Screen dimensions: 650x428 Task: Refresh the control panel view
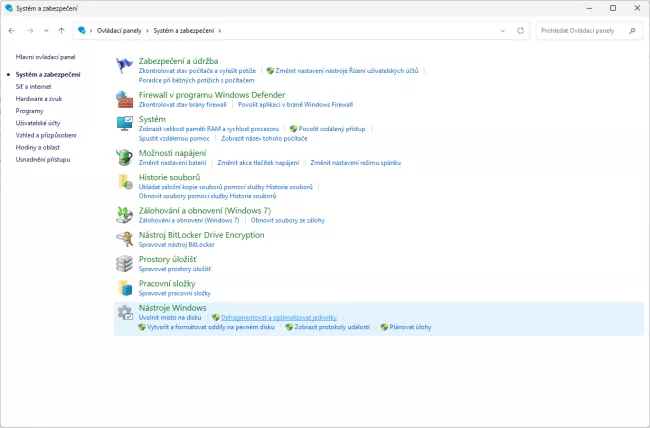(x=521, y=31)
